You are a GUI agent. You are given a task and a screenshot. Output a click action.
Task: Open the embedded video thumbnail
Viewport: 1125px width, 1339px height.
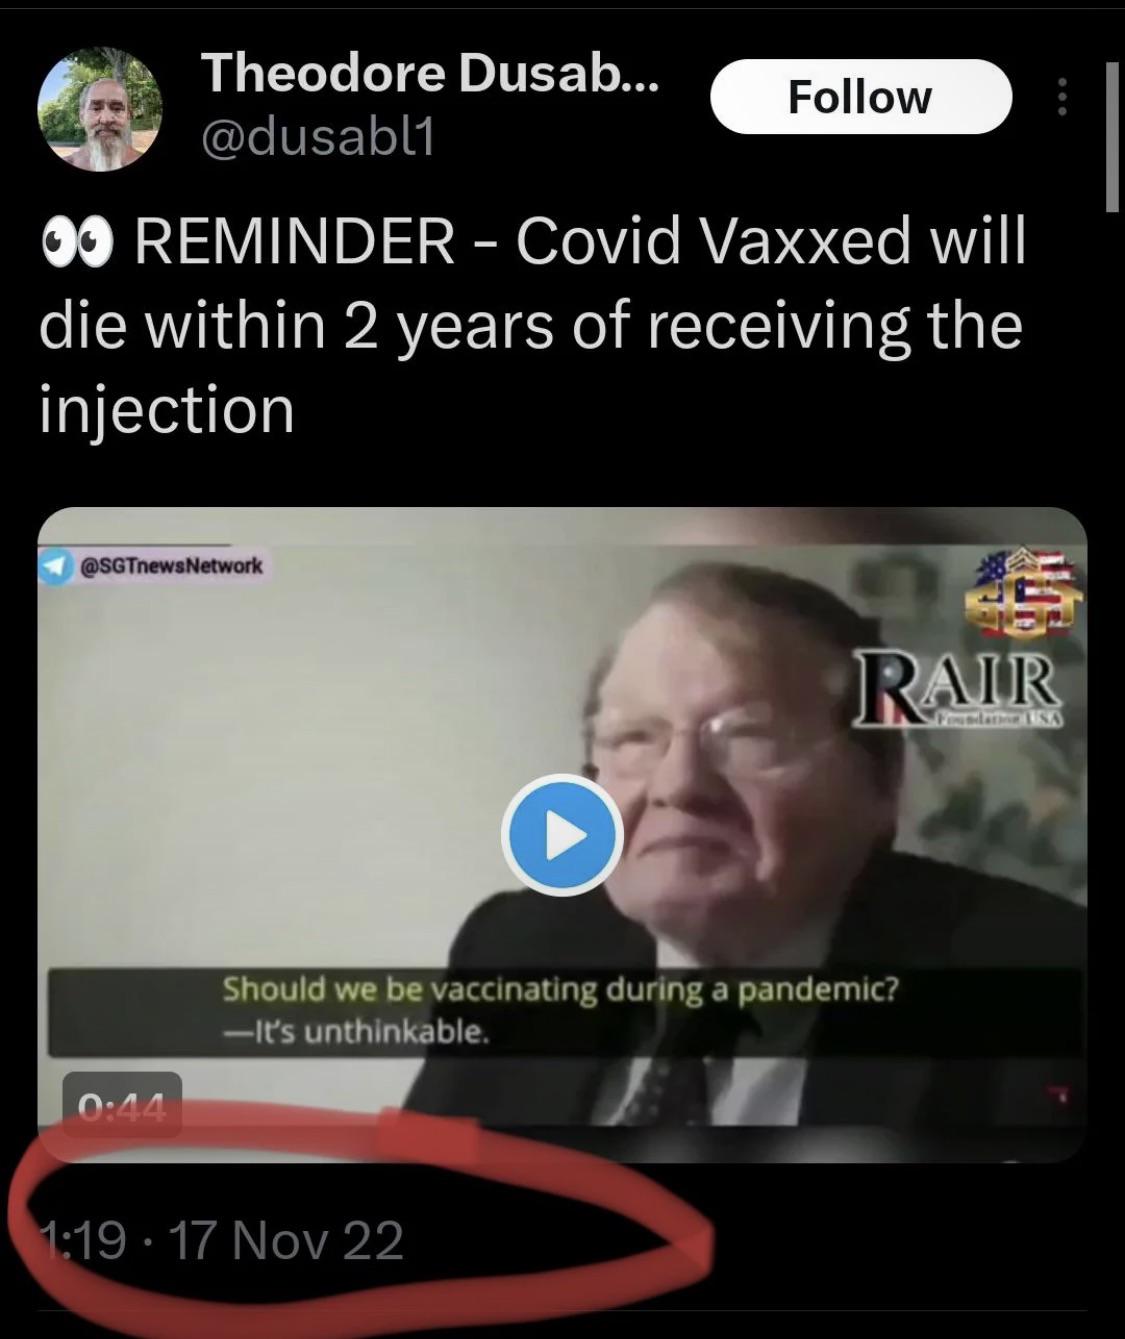tap(562, 835)
